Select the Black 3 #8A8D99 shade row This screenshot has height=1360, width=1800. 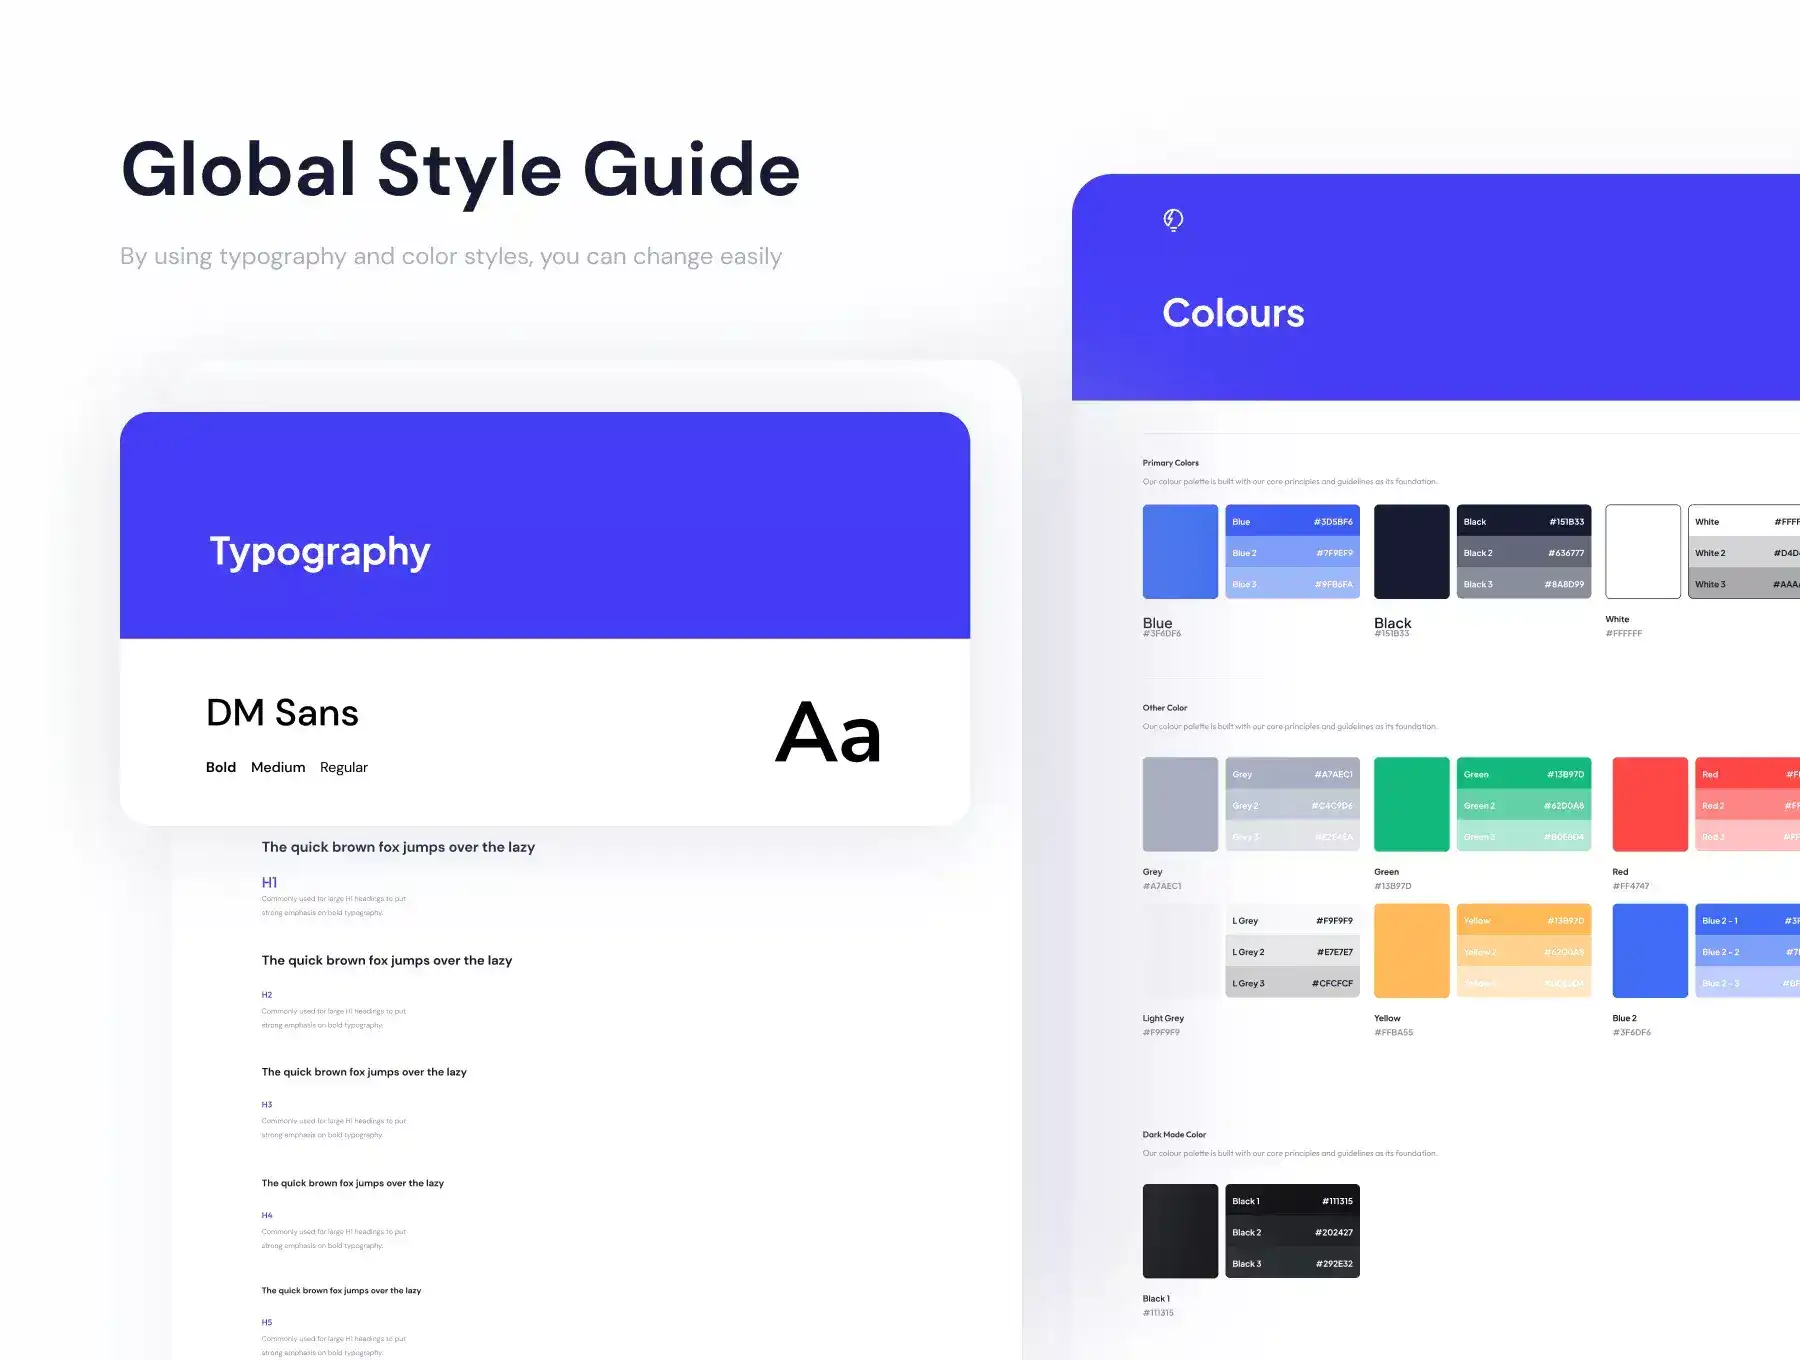(x=1523, y=584)
